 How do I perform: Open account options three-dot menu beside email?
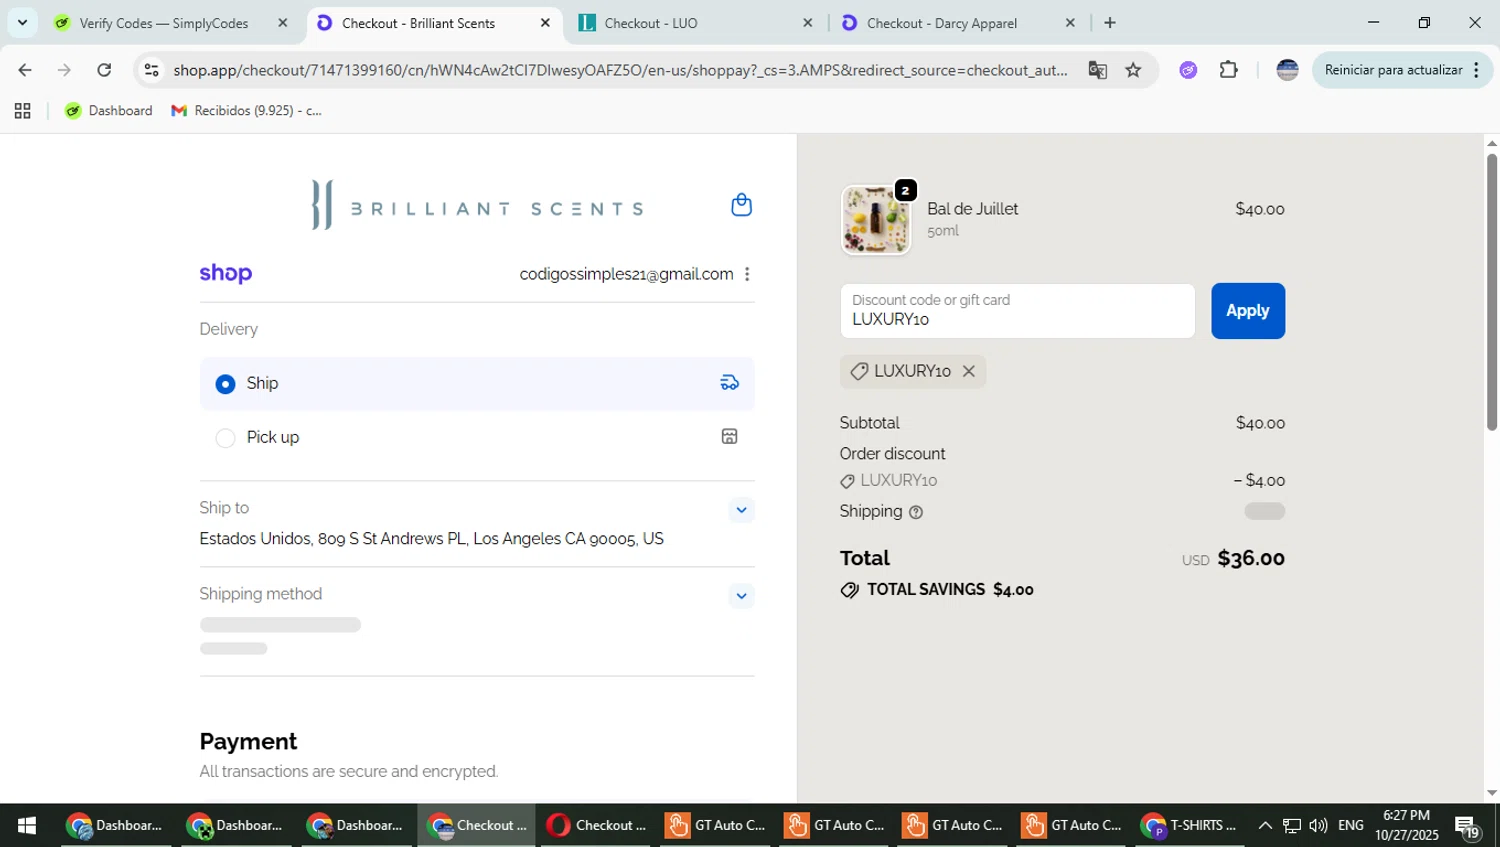click(x=747, y=274)
